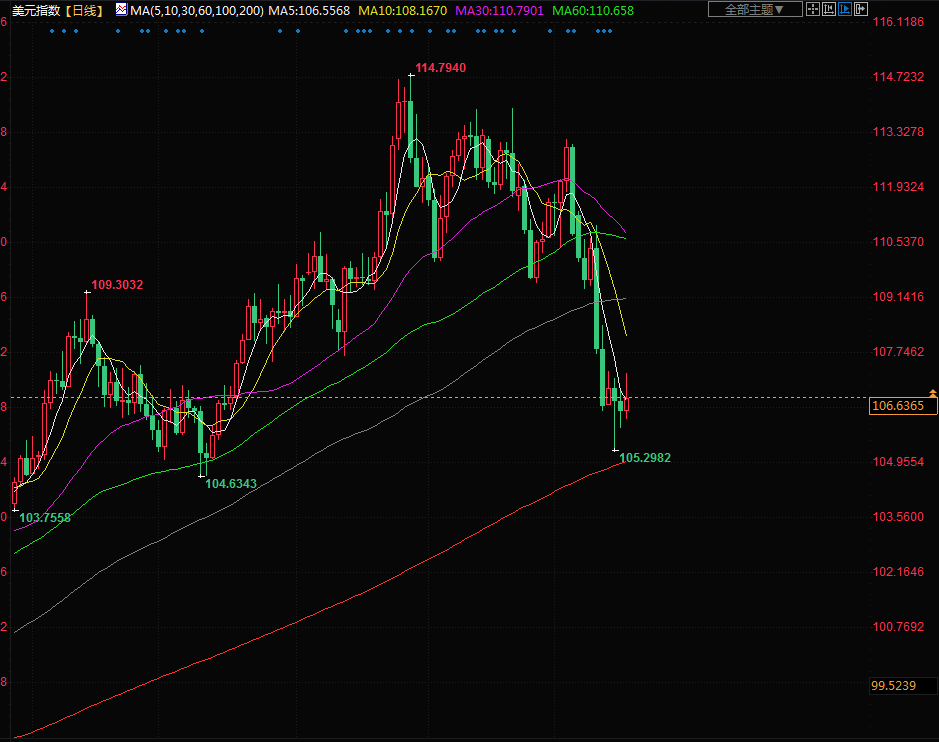
Task: Click the crosshair cursor icon
Action: point(812,9)
